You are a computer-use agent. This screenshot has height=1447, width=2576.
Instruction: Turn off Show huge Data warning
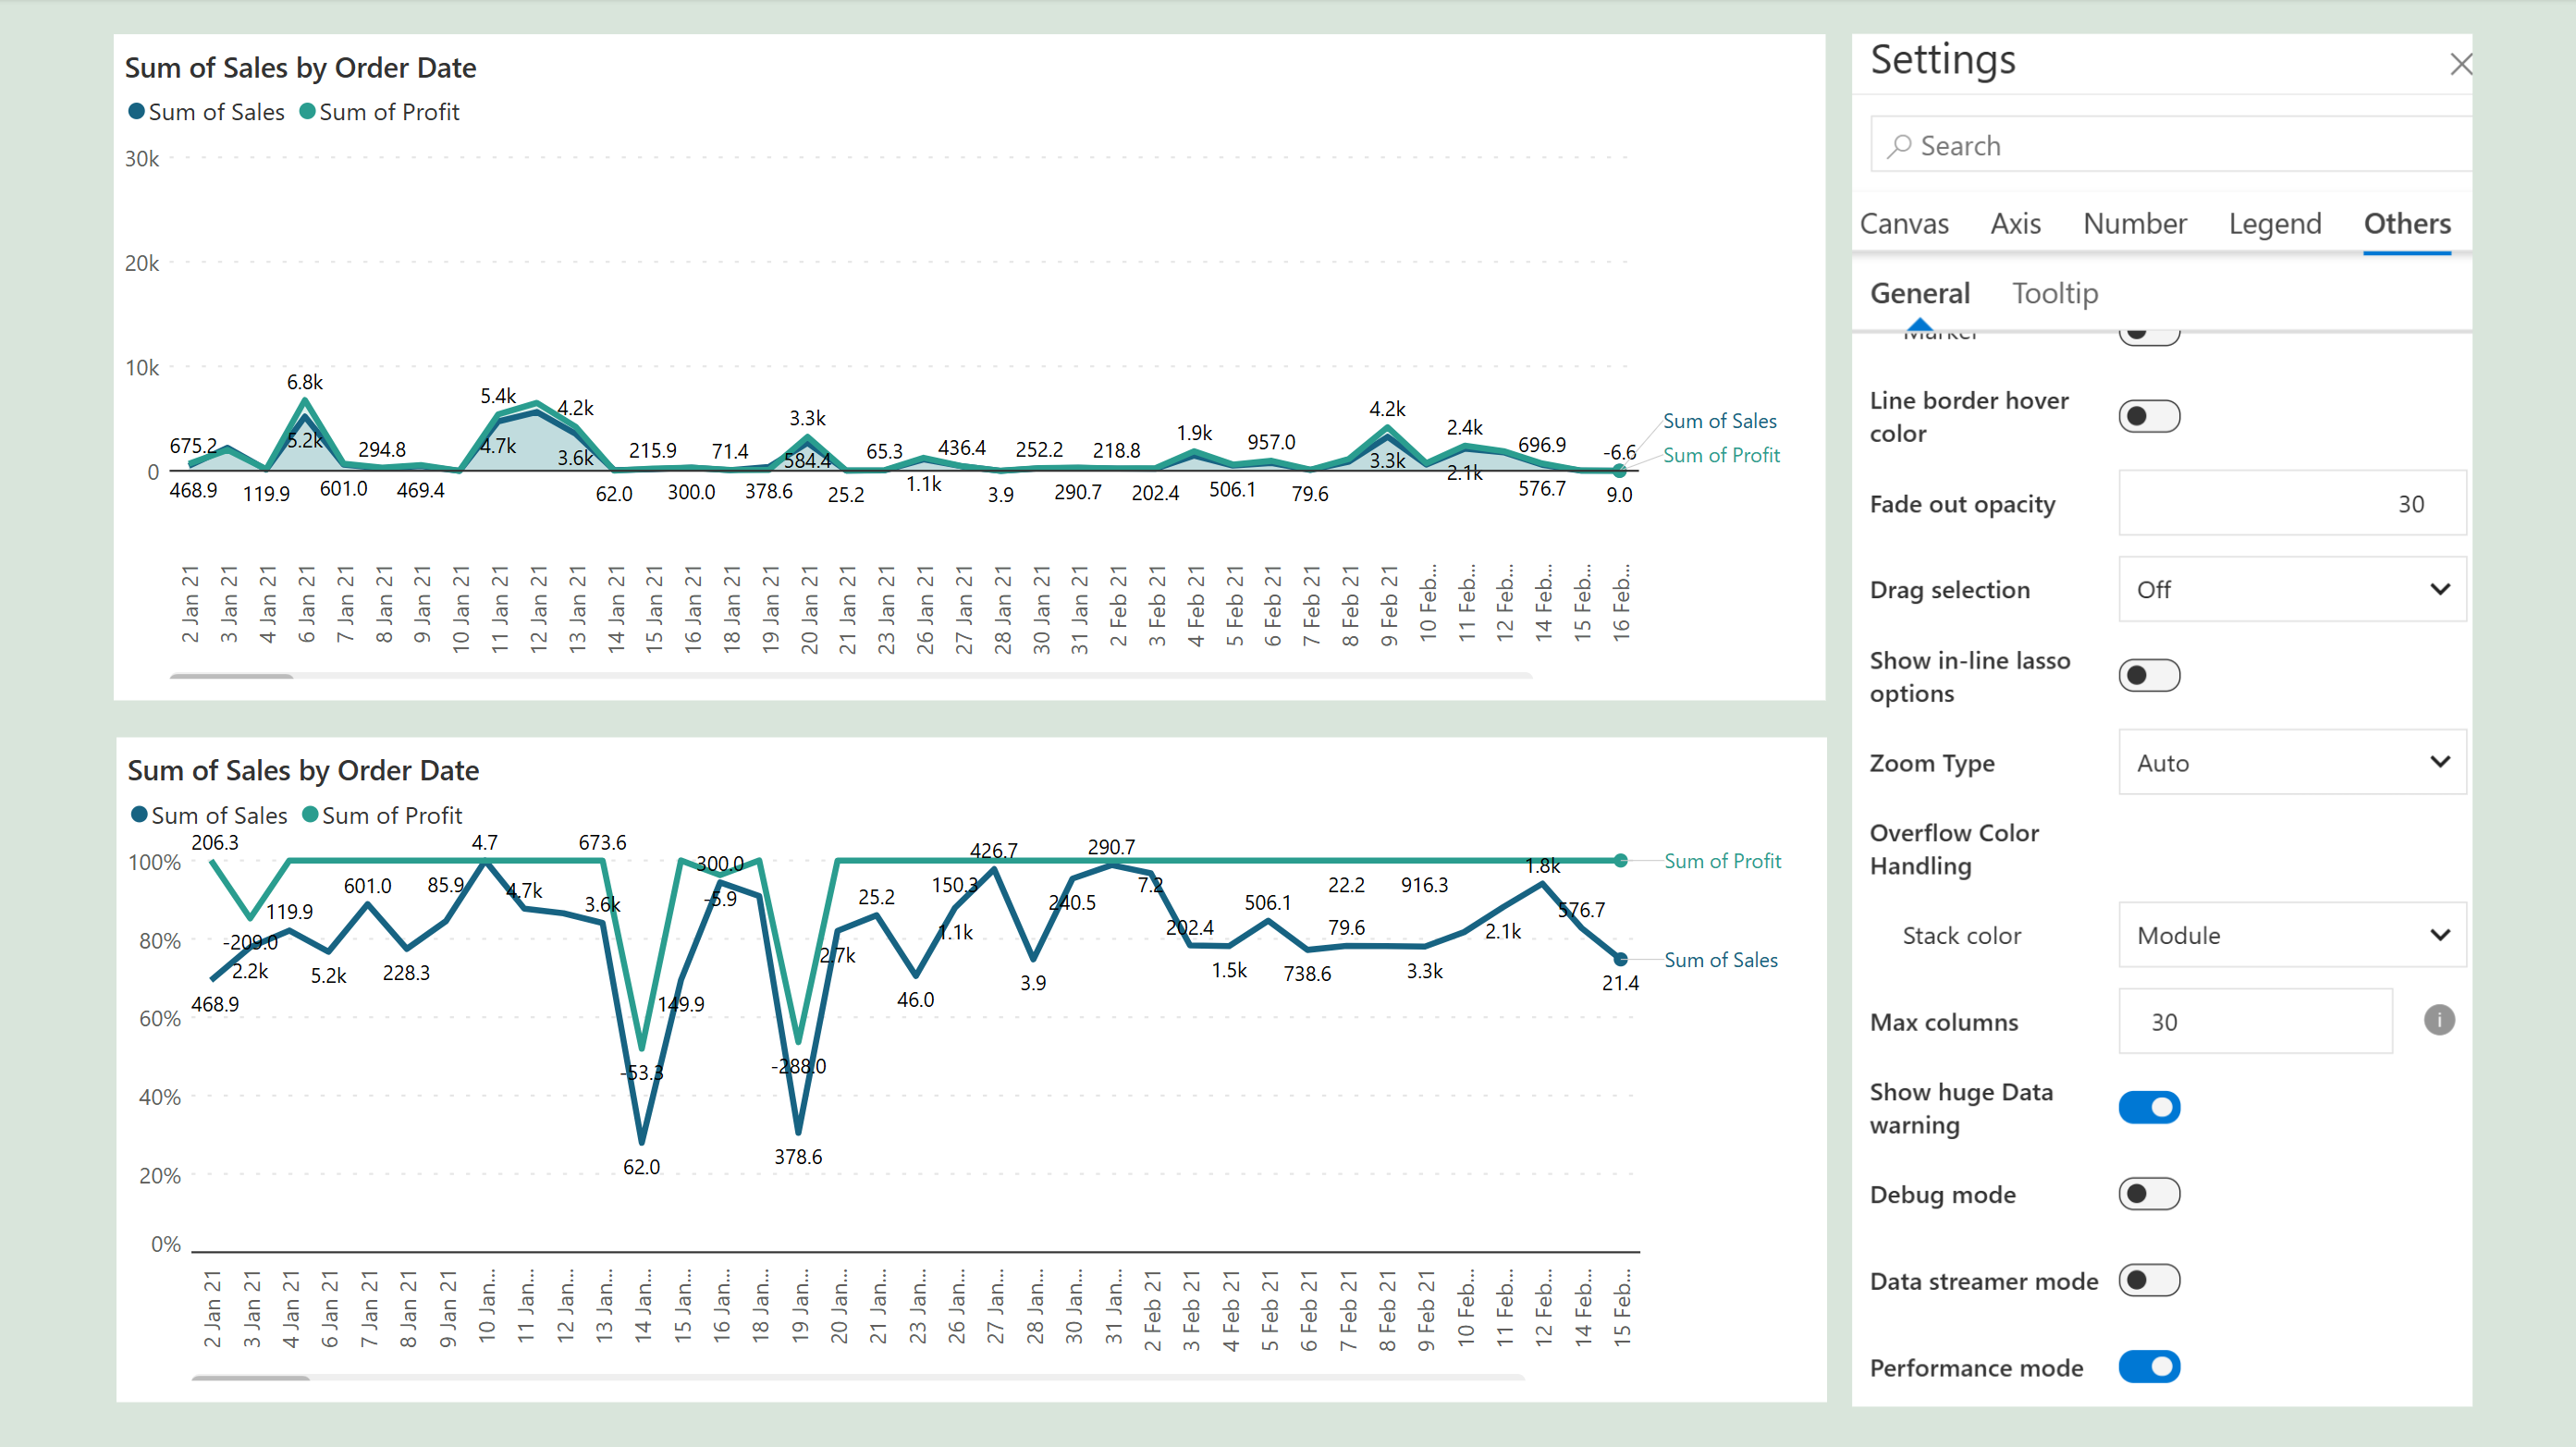pos(2148,1107)
